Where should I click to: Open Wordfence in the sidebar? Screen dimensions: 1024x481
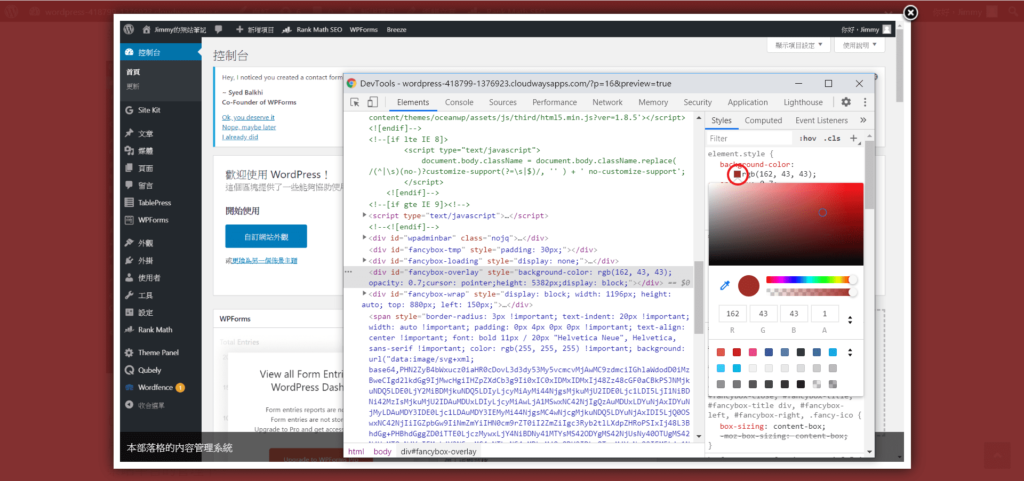pos(155,387)
